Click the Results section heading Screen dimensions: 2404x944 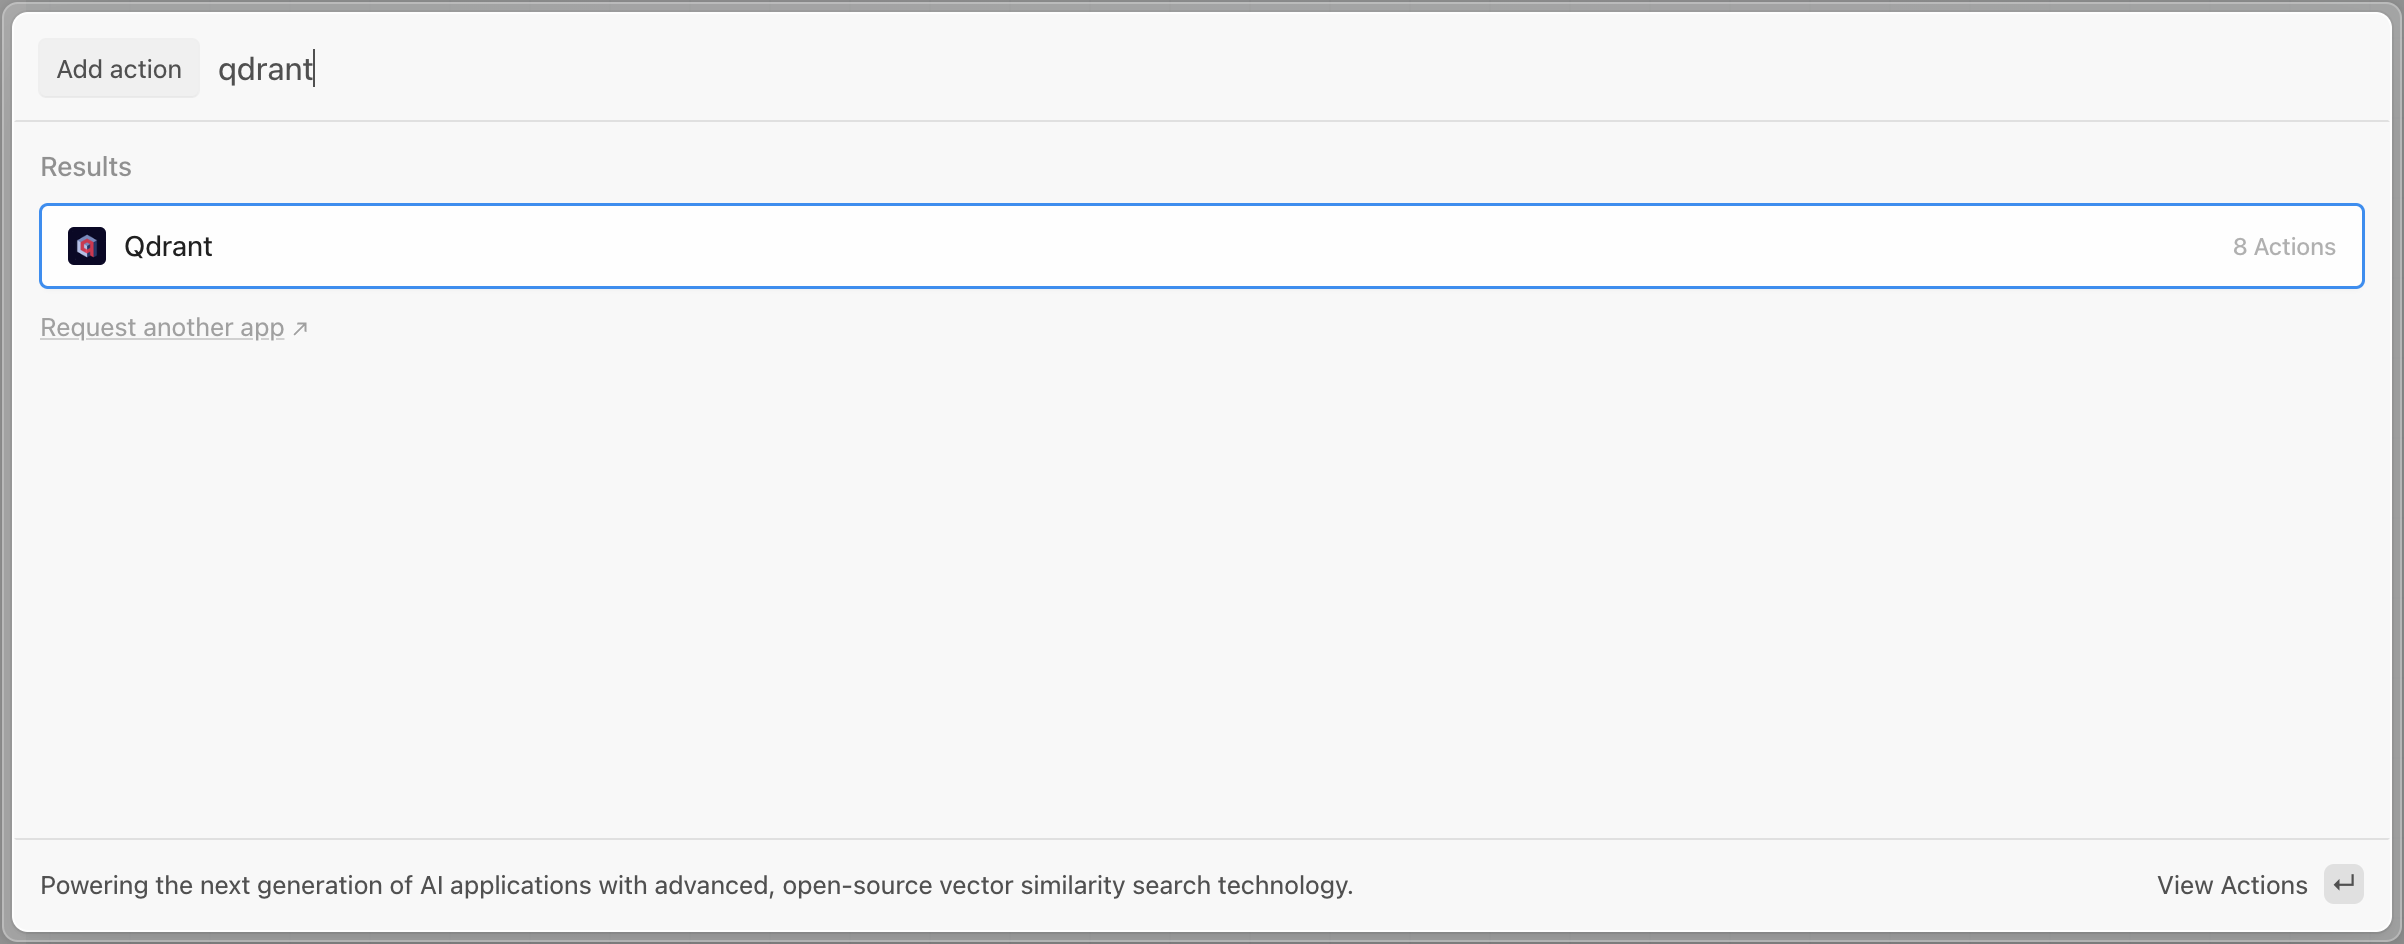85,166
